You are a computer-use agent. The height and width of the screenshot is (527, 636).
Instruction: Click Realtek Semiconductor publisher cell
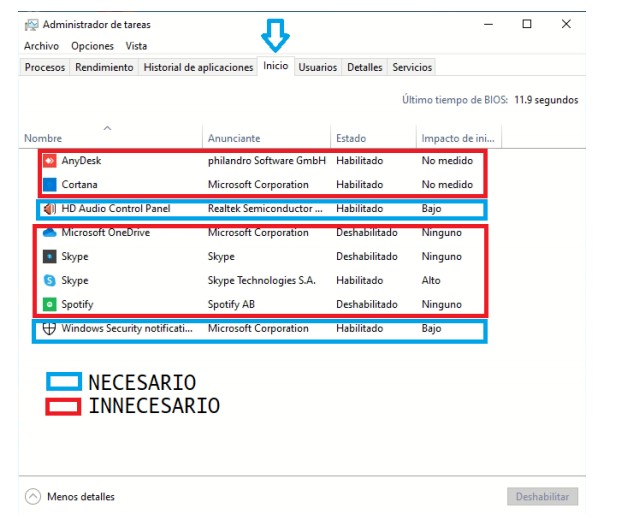[x=265, y=209]
